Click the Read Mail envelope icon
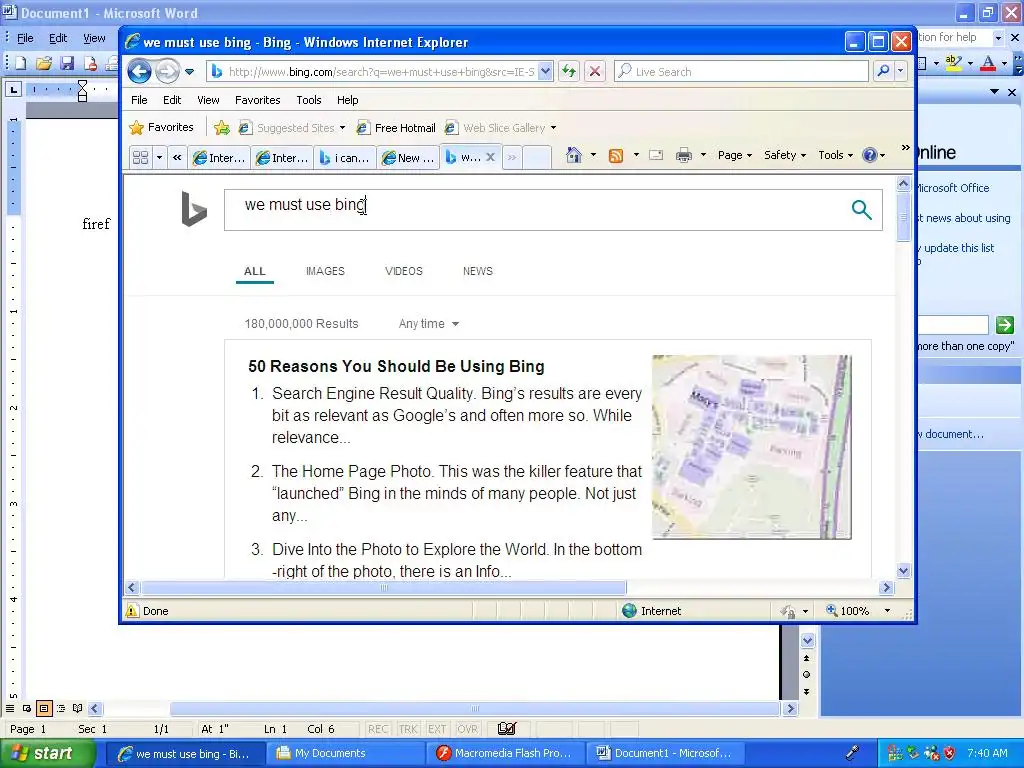Screen dimensions: 1024x768 pos(656,155)
